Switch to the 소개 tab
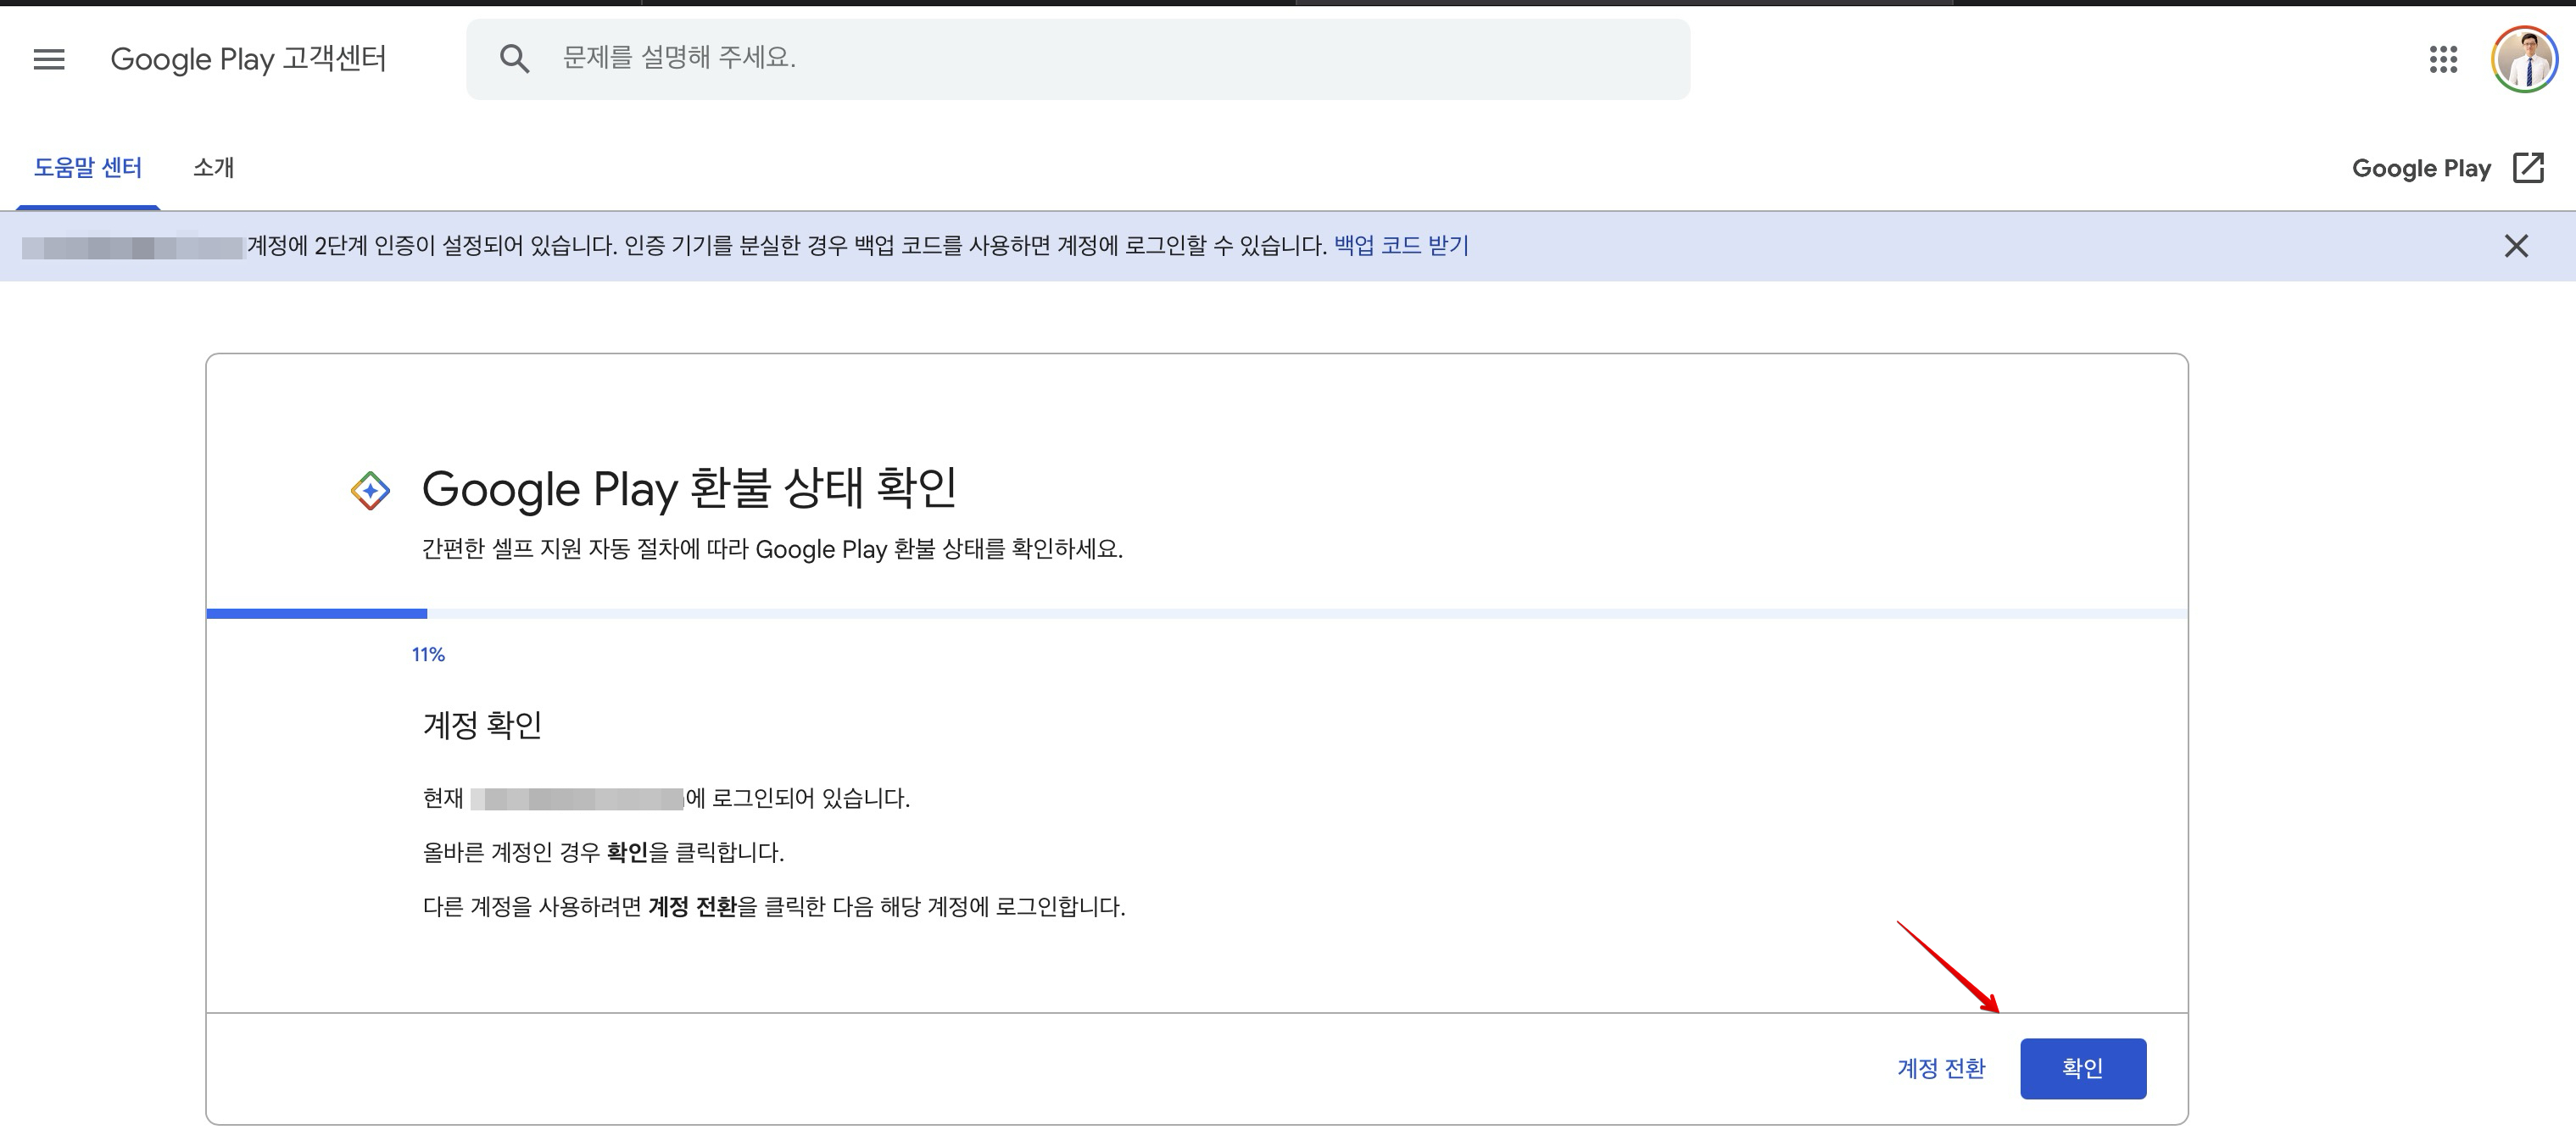This screenshot has width=2576, height=1141. point(213,168)
